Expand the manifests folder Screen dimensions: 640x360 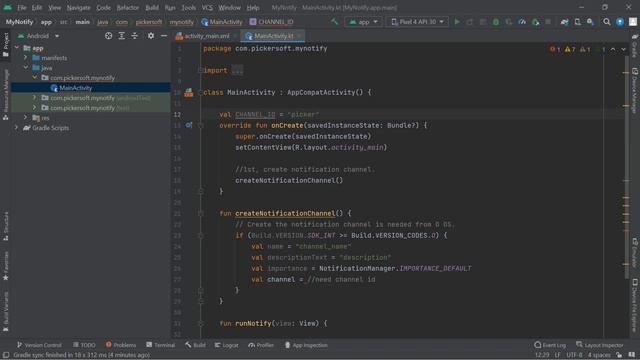pos(25,58)
